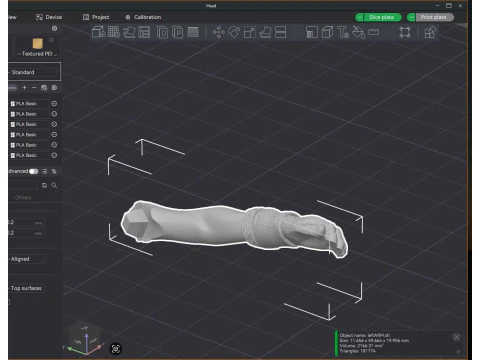Click the Assembly view icon
Screen dimensions: 480x360
tap(405, 32)
